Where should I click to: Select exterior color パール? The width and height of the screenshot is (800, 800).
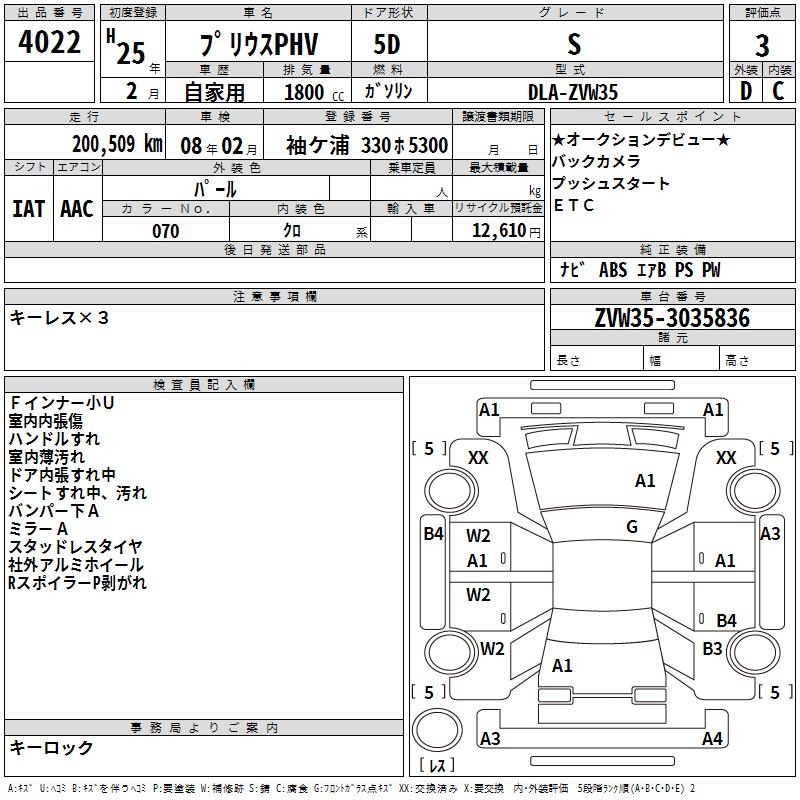215,189
